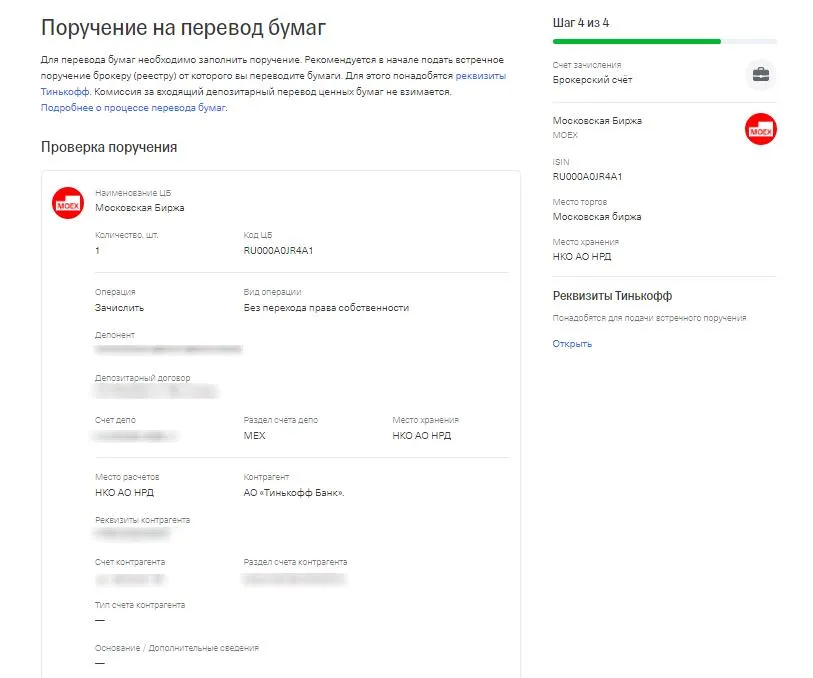Click the green step progress bar

(x=637, y=41)
